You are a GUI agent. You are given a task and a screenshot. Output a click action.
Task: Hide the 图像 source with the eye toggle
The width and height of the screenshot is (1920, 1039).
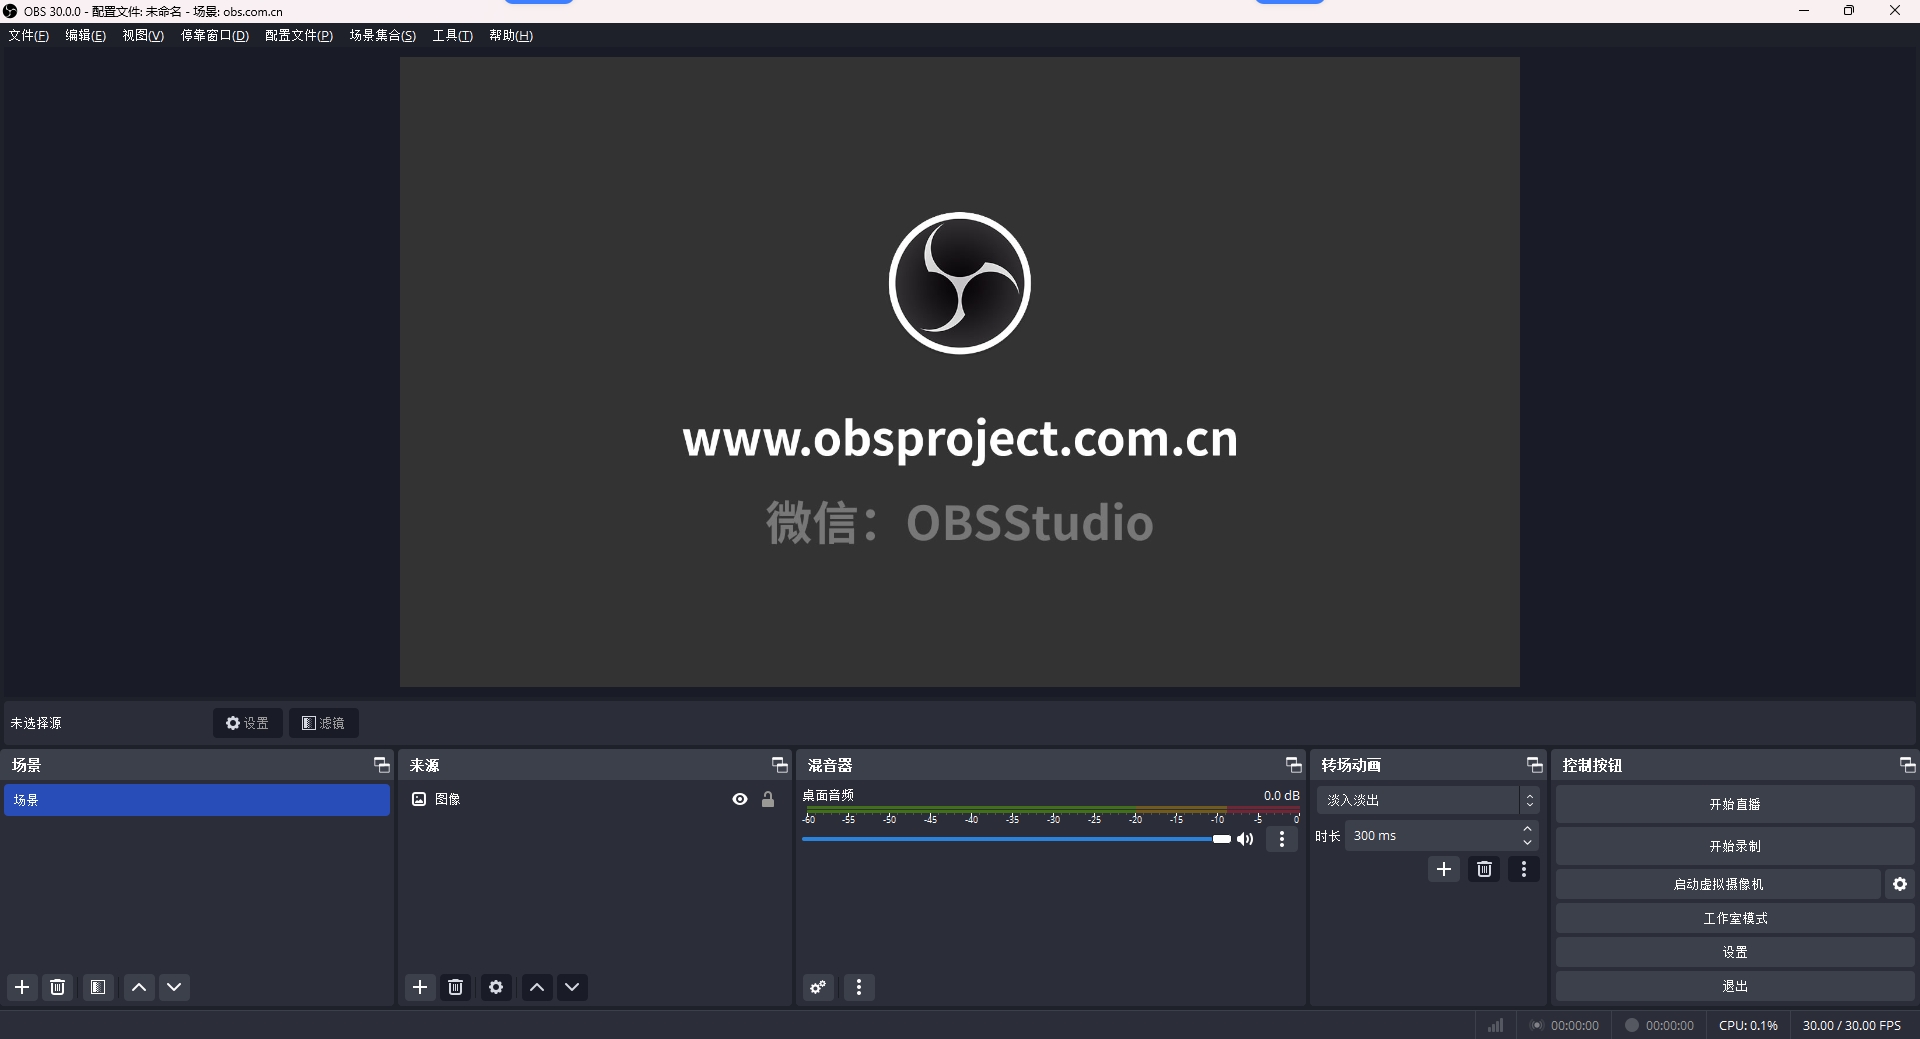pyautogui.click(x=739, y=799)
